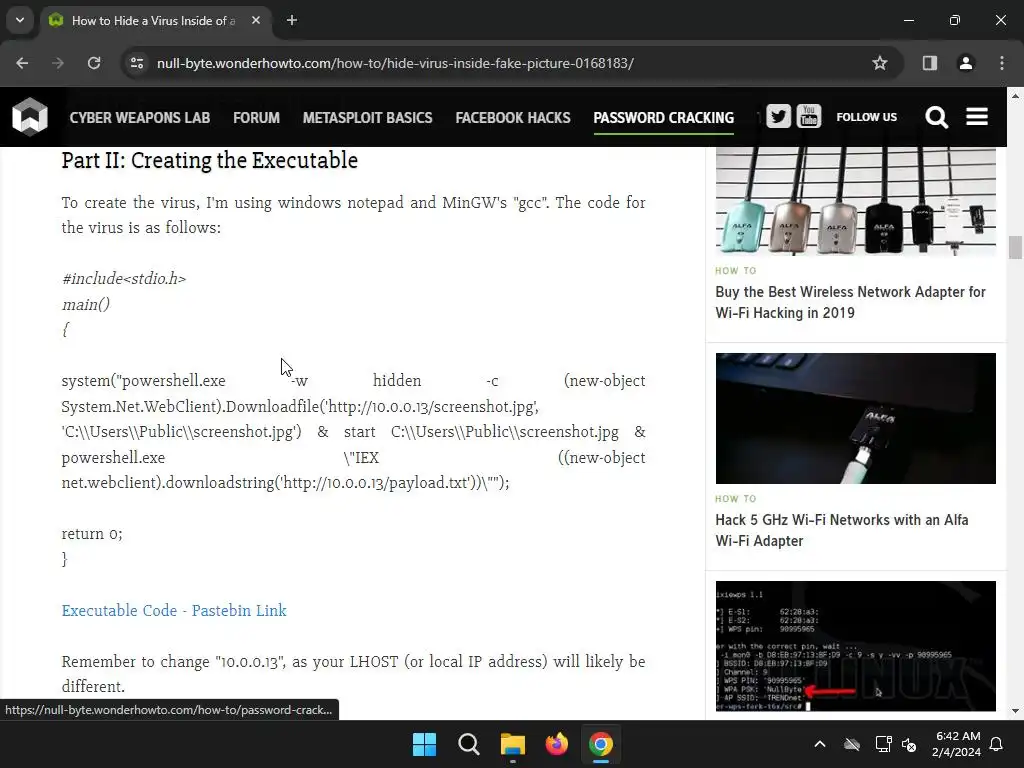1024x768 pixels.
Task: Open the Chrome profile icon
Action: tap(965, 63)
